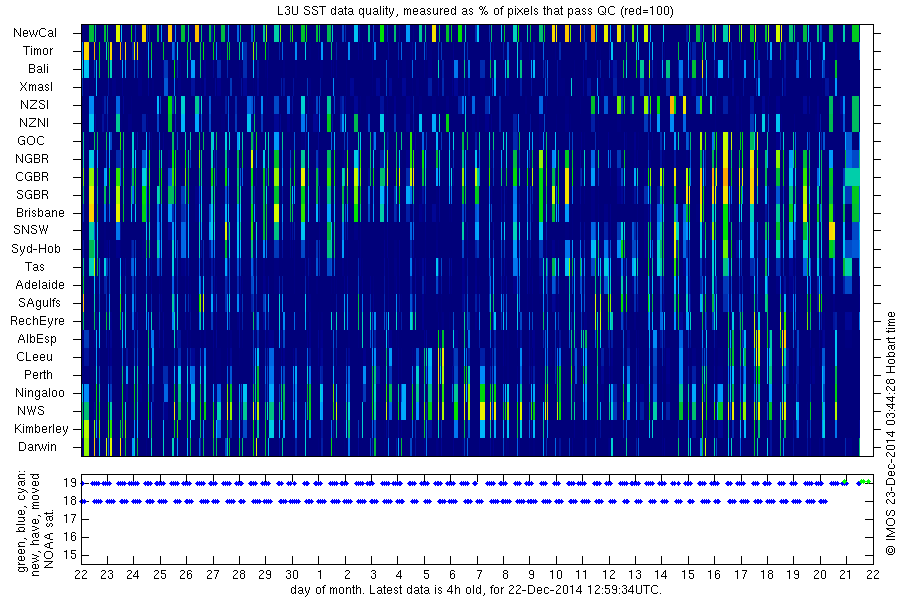Screen dimensions: 900x600
Task: Click satellite number 15 on lower axis
Action: pos(70,555)
